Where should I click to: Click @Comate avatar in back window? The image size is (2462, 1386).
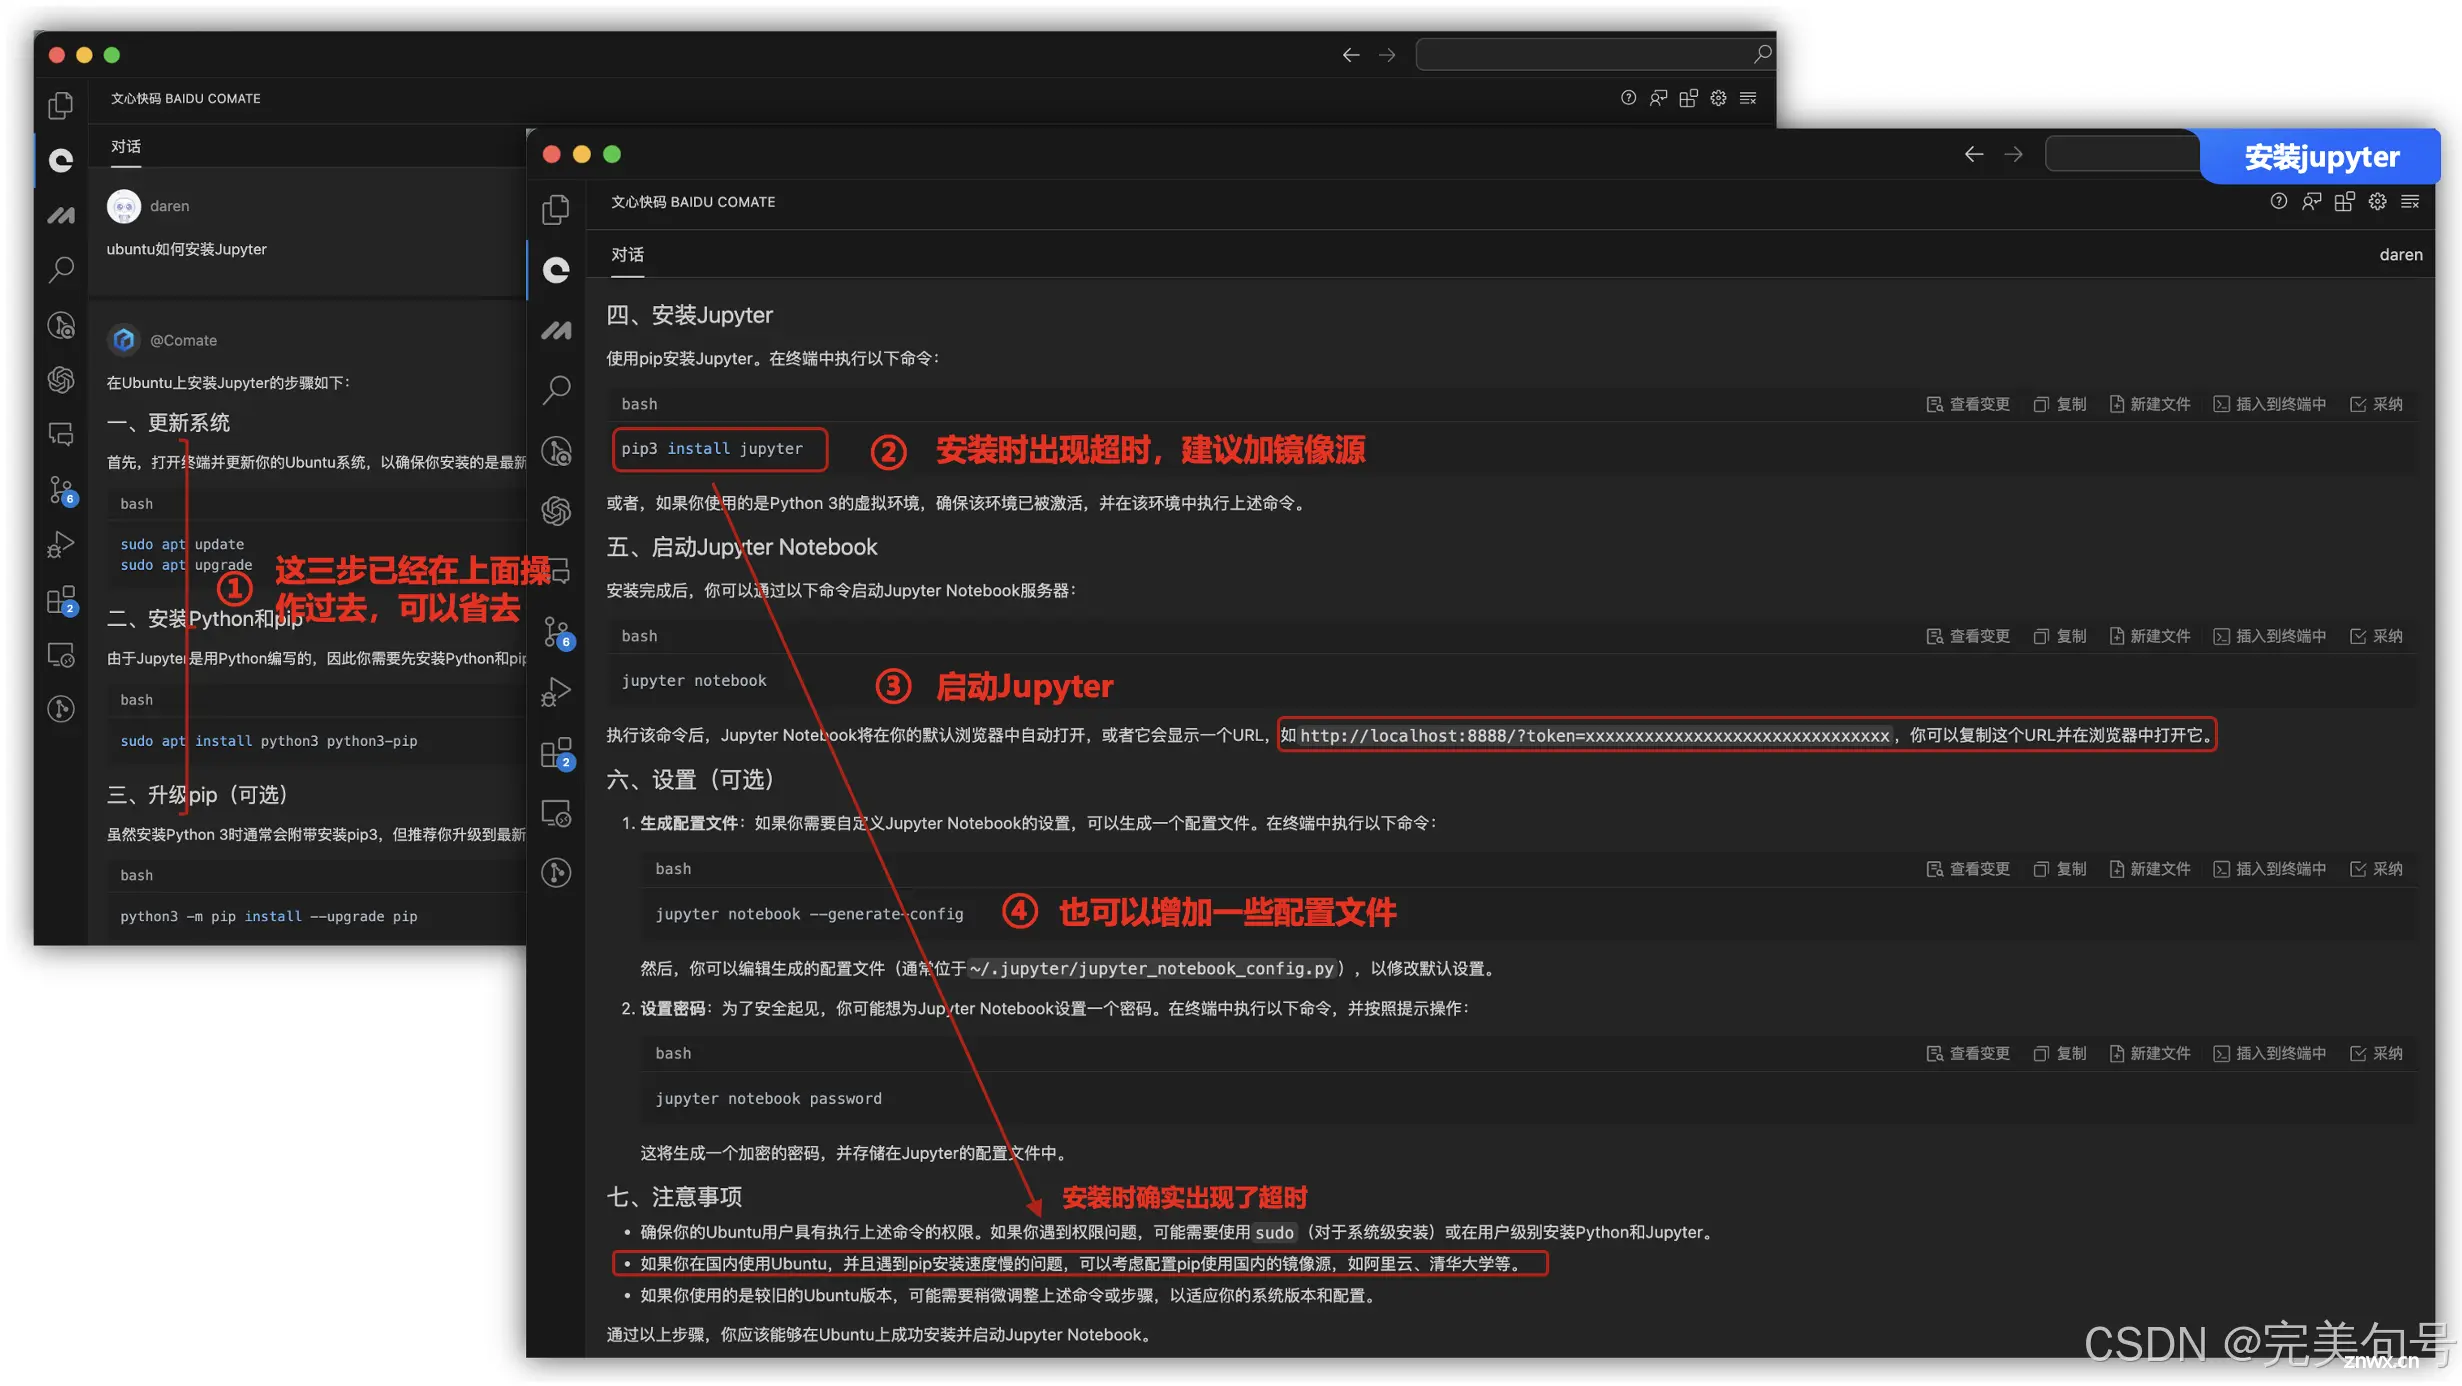coord(124,340)
